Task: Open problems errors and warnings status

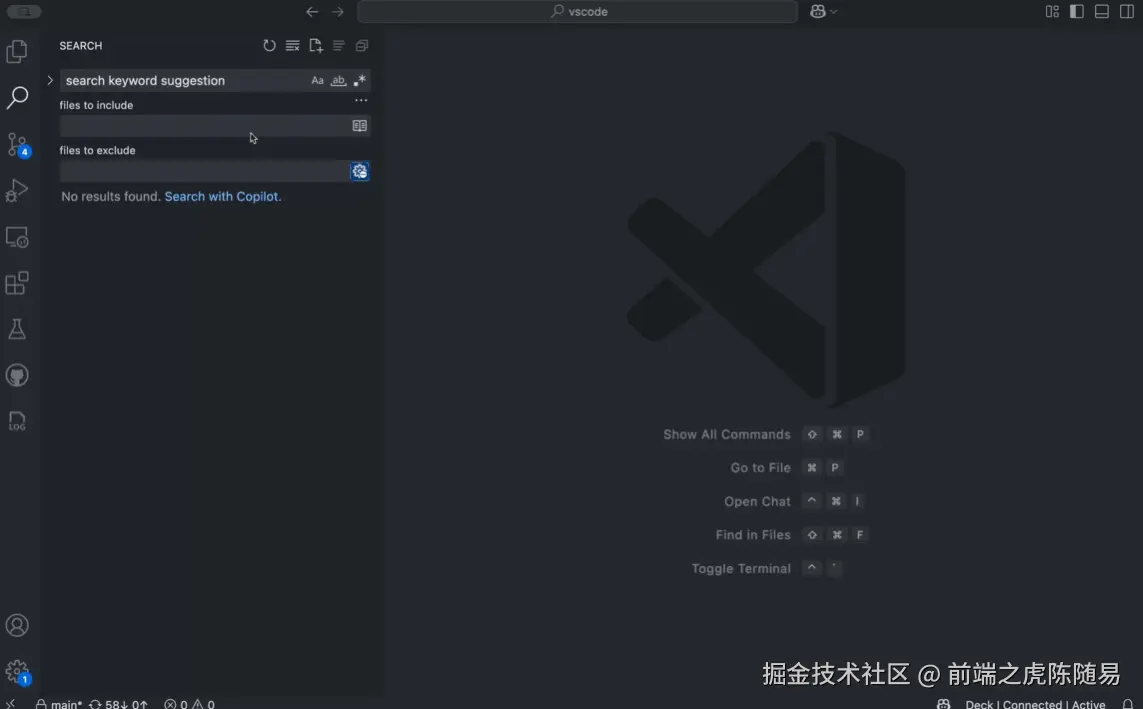Action: pos(190,704)
